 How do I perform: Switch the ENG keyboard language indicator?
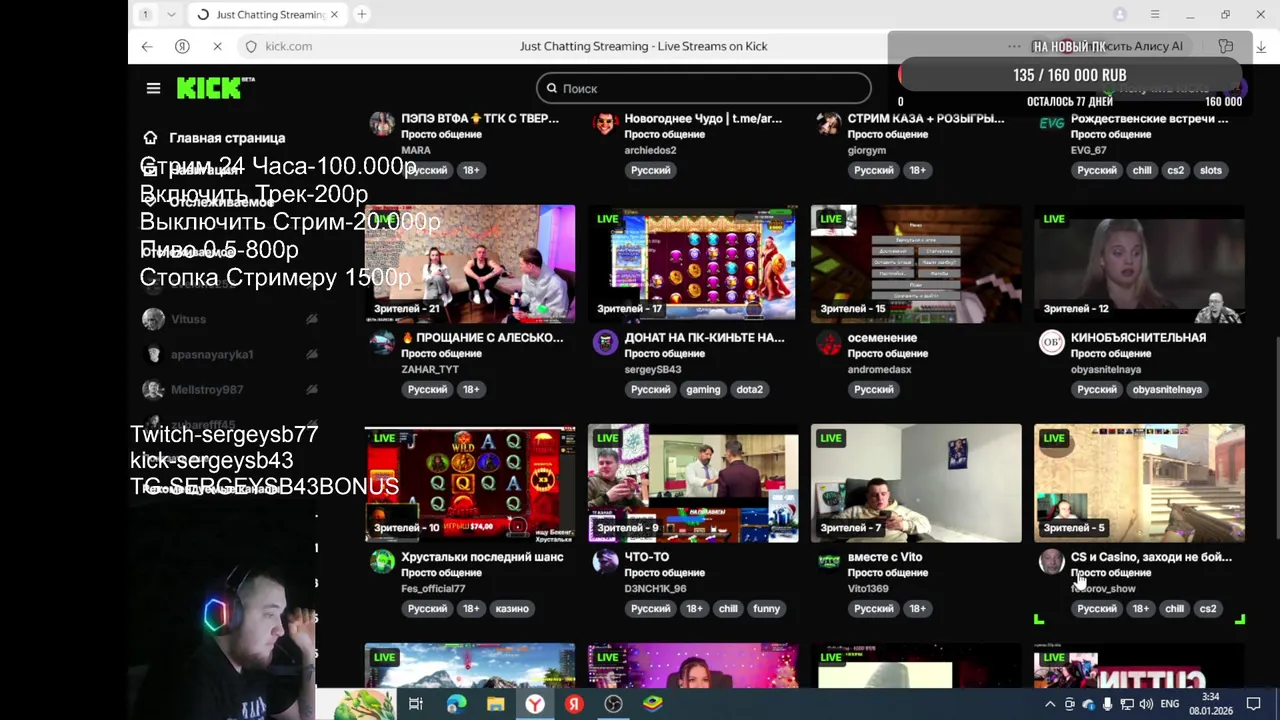1169,704
